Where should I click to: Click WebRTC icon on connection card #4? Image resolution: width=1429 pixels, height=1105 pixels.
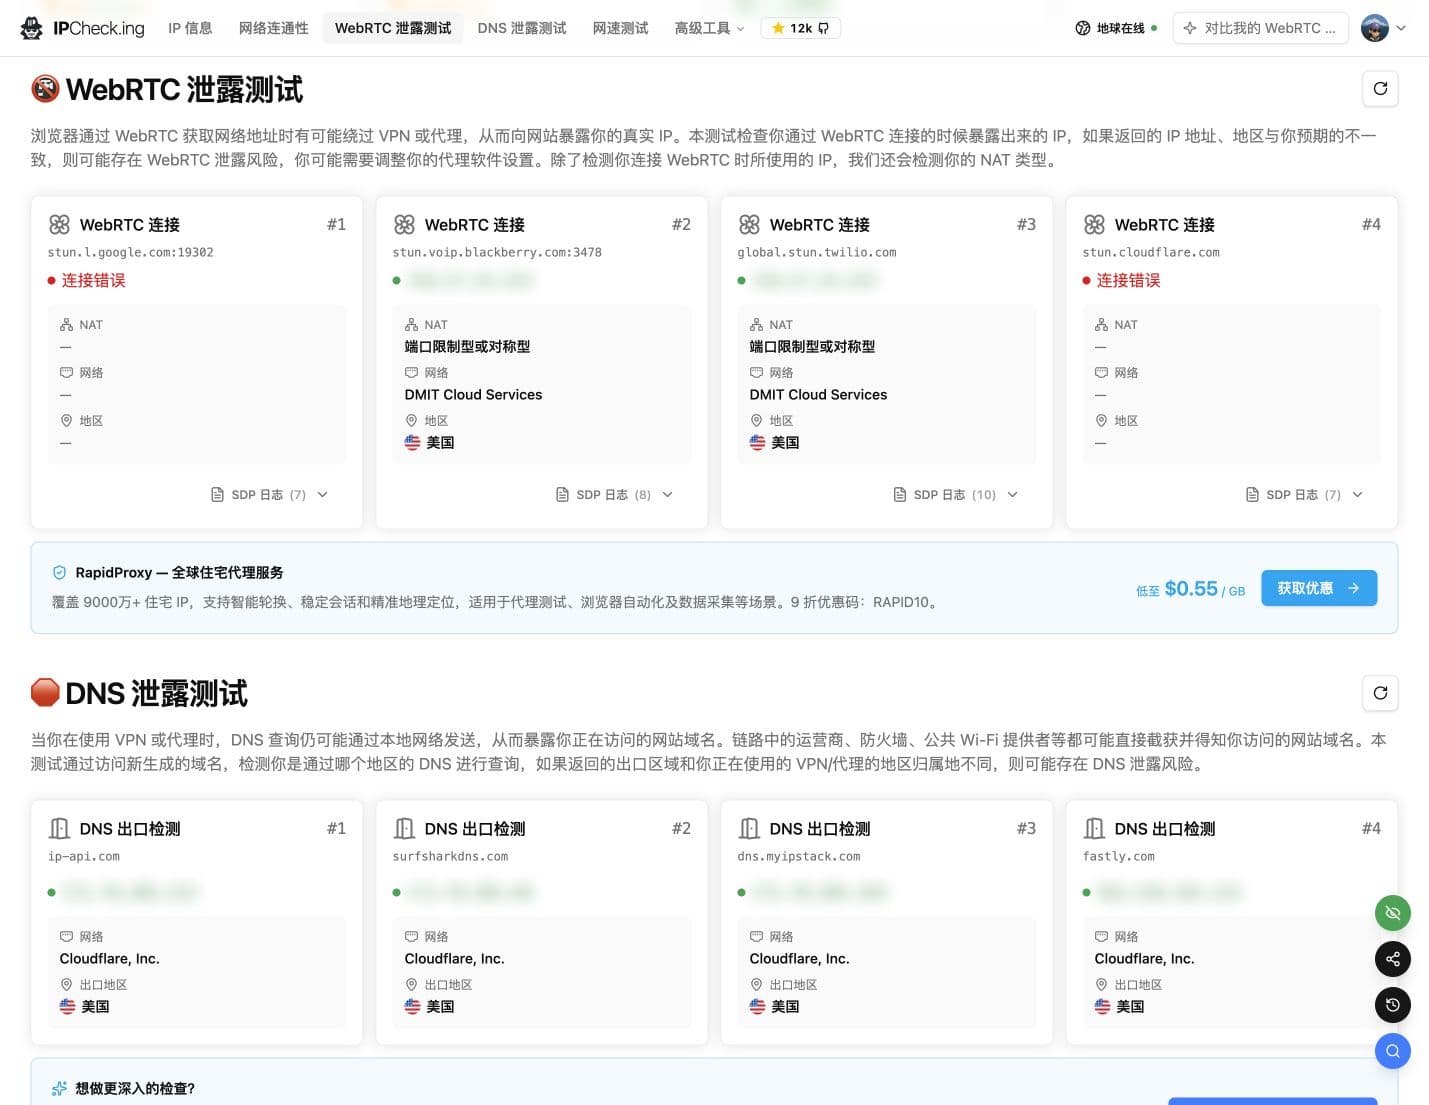(x=1094, y=224)
